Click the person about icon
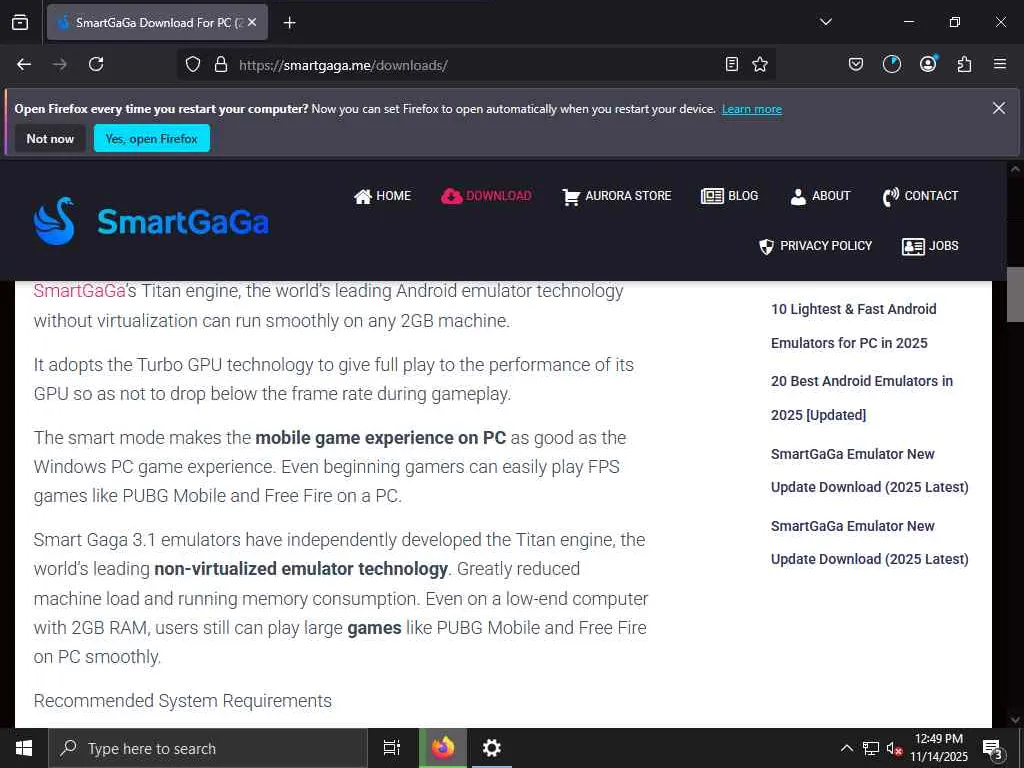The width and height of the screenshot is (1024, 768). (x=798, y=197)
